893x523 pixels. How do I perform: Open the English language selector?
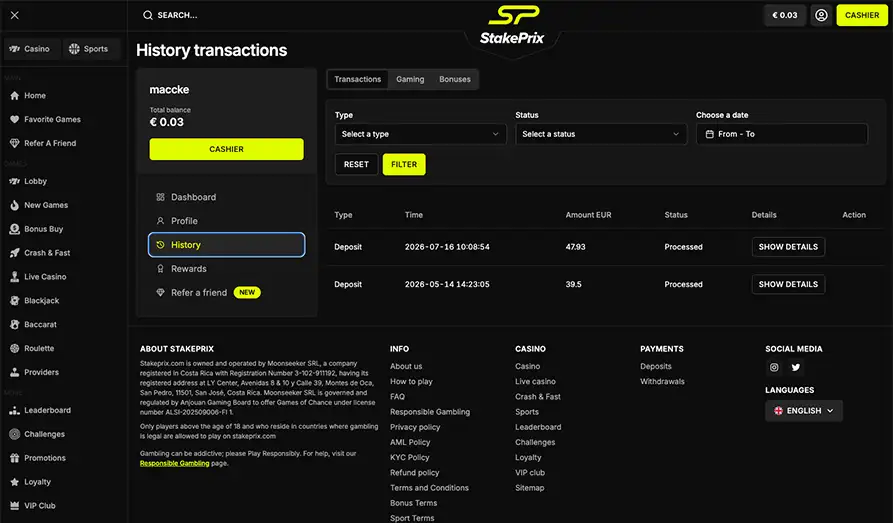[804, 411]
